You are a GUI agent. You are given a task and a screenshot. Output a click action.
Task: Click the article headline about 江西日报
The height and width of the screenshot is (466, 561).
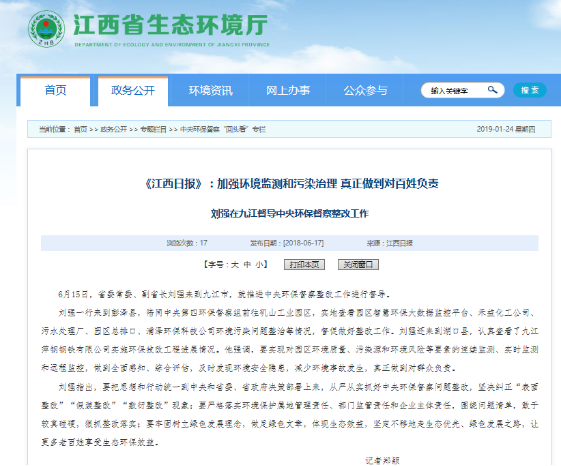(x=291, y=184)
